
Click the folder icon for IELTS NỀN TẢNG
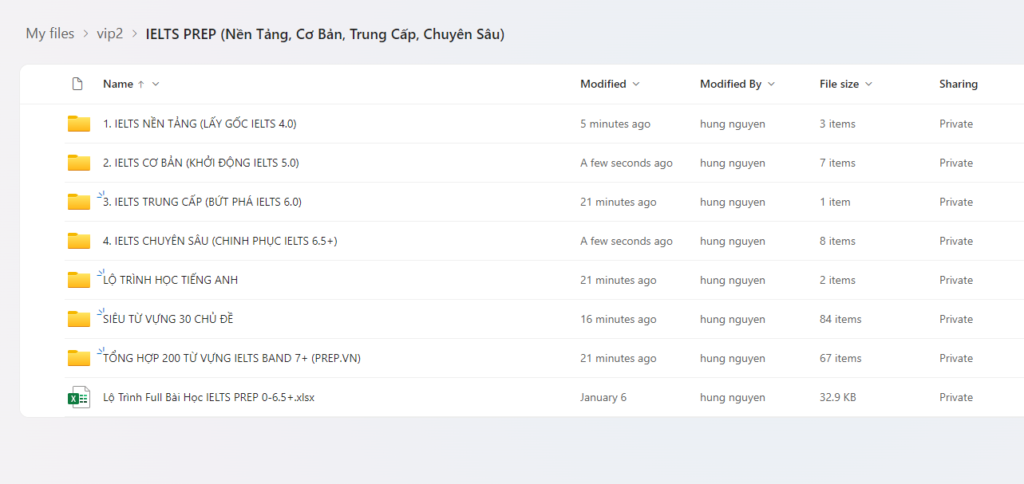pos(79,124)
